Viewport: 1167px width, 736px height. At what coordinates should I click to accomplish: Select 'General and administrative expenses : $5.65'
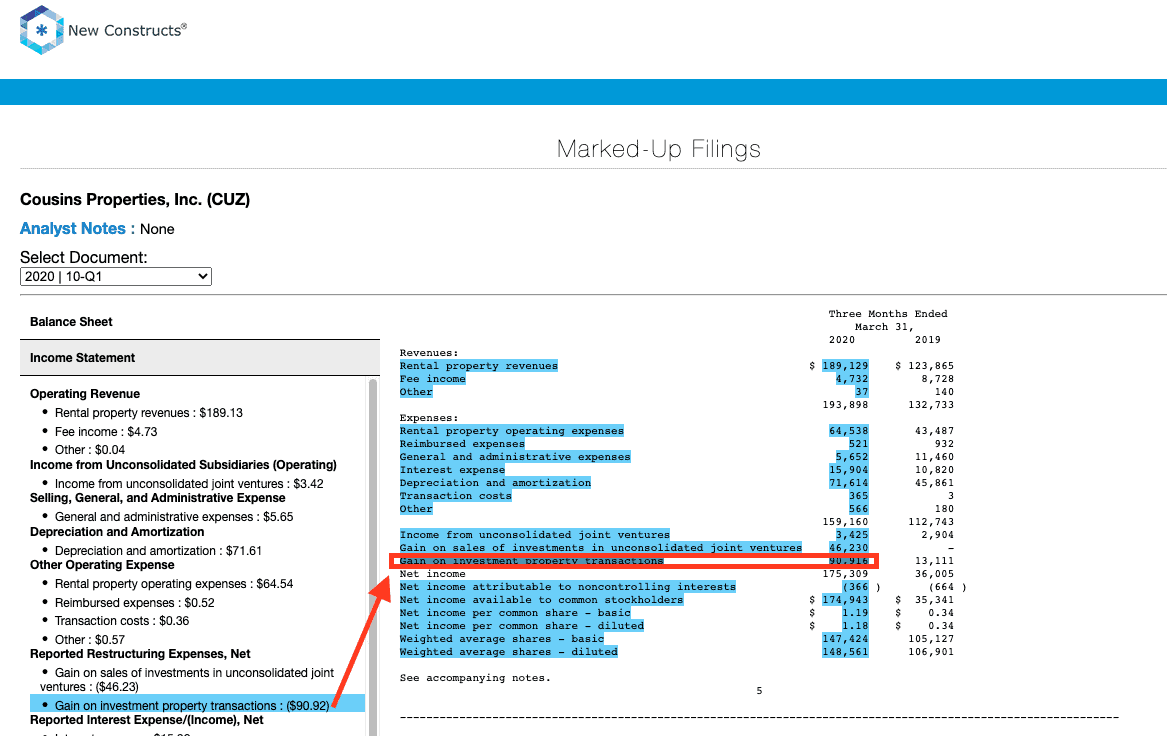[173, 516]
